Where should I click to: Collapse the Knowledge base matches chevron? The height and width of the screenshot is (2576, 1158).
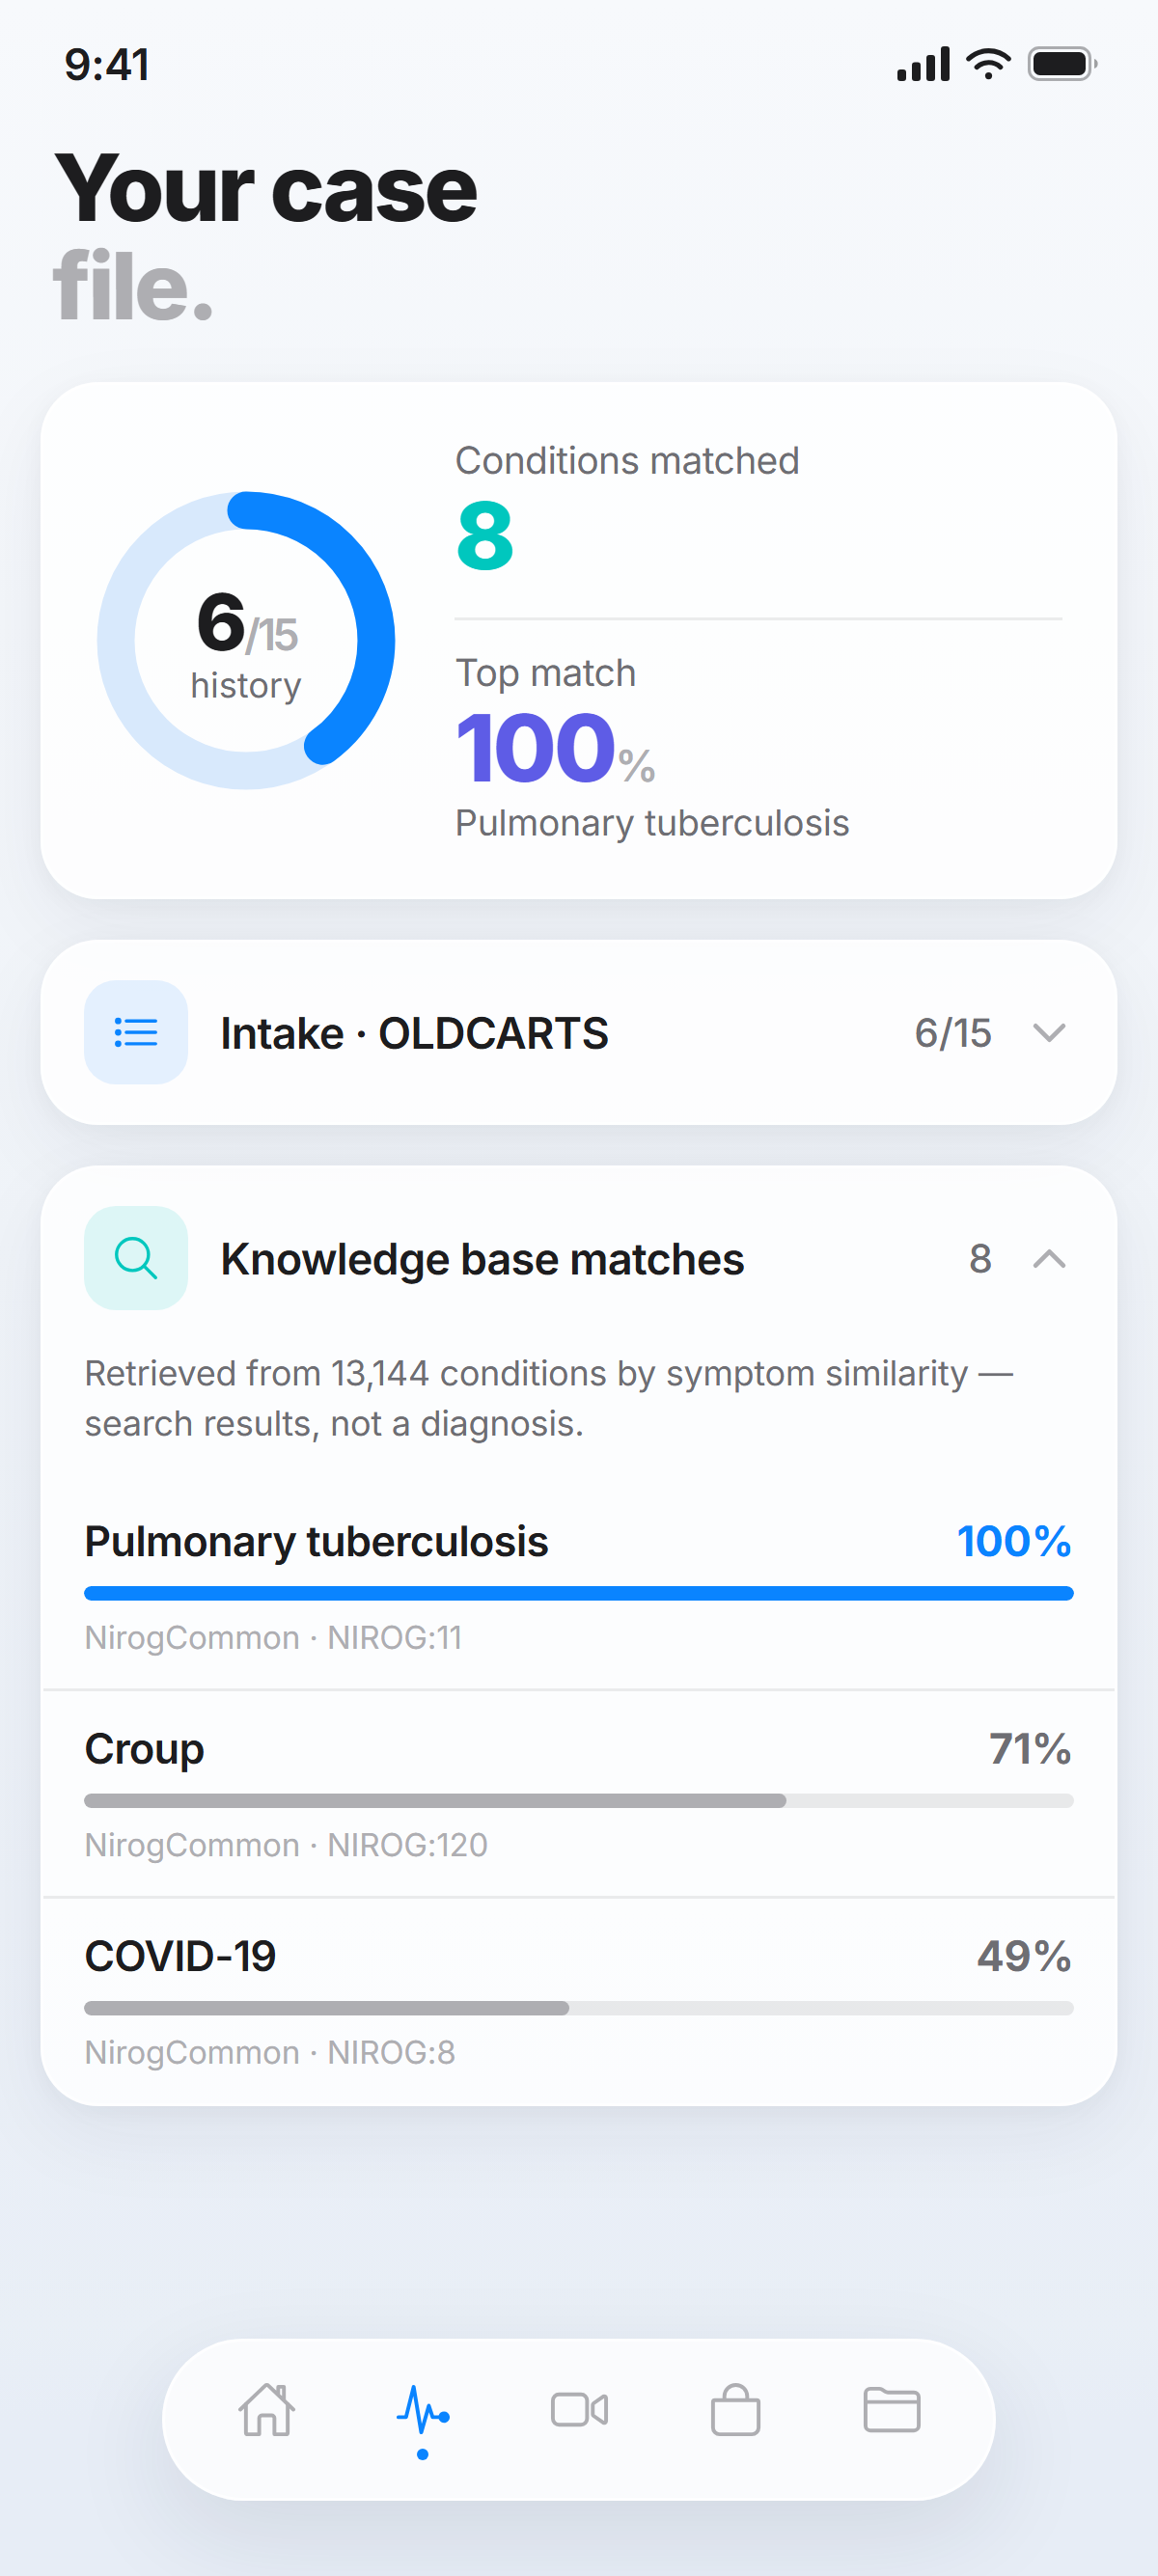1049,1258
